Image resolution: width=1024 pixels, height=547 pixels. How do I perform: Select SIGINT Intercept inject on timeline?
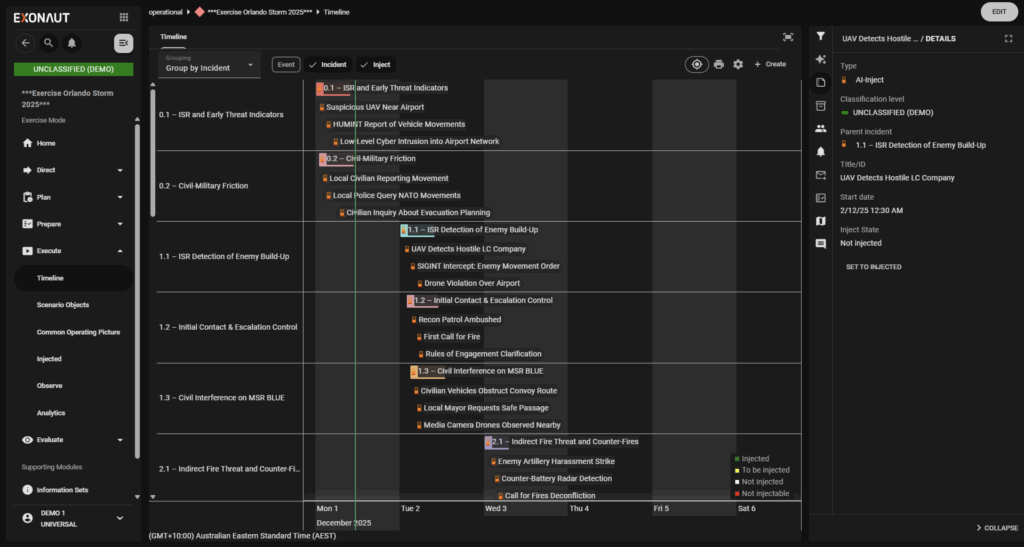pyautogui.click(x=487, y=266)
